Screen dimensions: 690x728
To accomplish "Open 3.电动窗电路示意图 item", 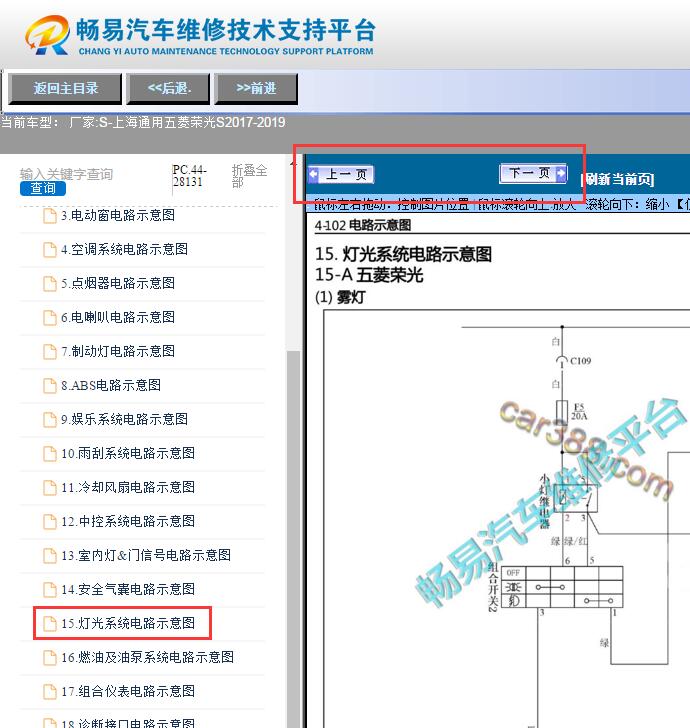I will click(x=118, y=215).
